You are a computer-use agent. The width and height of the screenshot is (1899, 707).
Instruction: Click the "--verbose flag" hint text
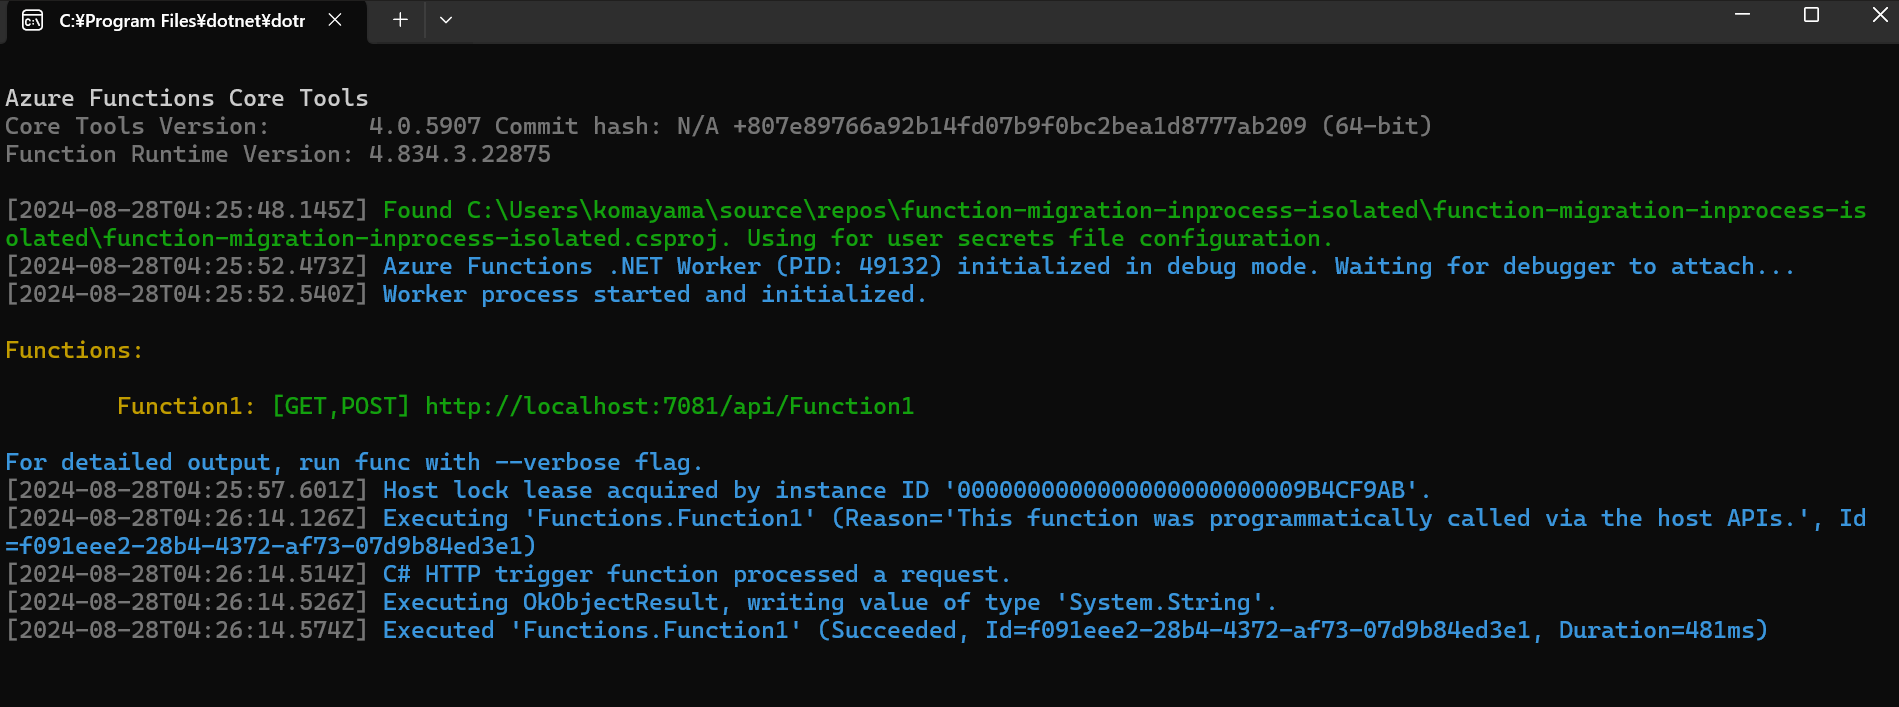(x=598, y=462)
